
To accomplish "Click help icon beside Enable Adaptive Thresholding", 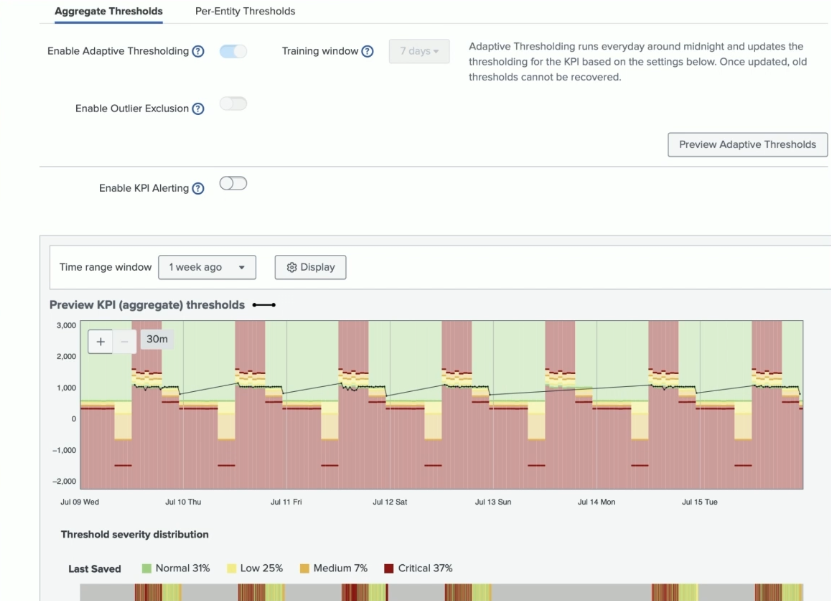I will click(198, 51).
